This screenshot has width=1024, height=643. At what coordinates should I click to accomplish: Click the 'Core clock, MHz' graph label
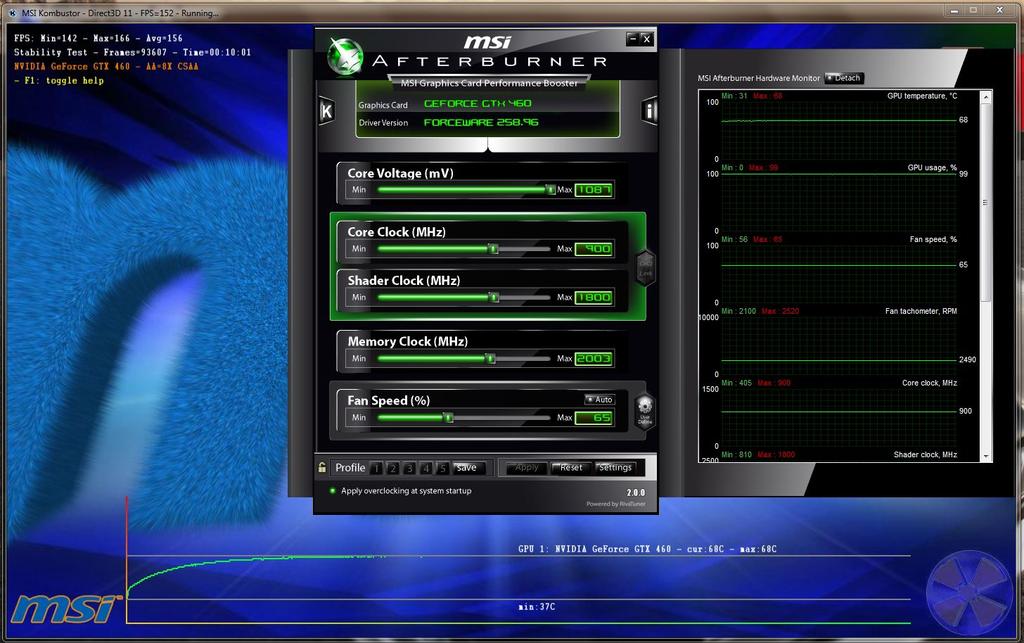929,383
